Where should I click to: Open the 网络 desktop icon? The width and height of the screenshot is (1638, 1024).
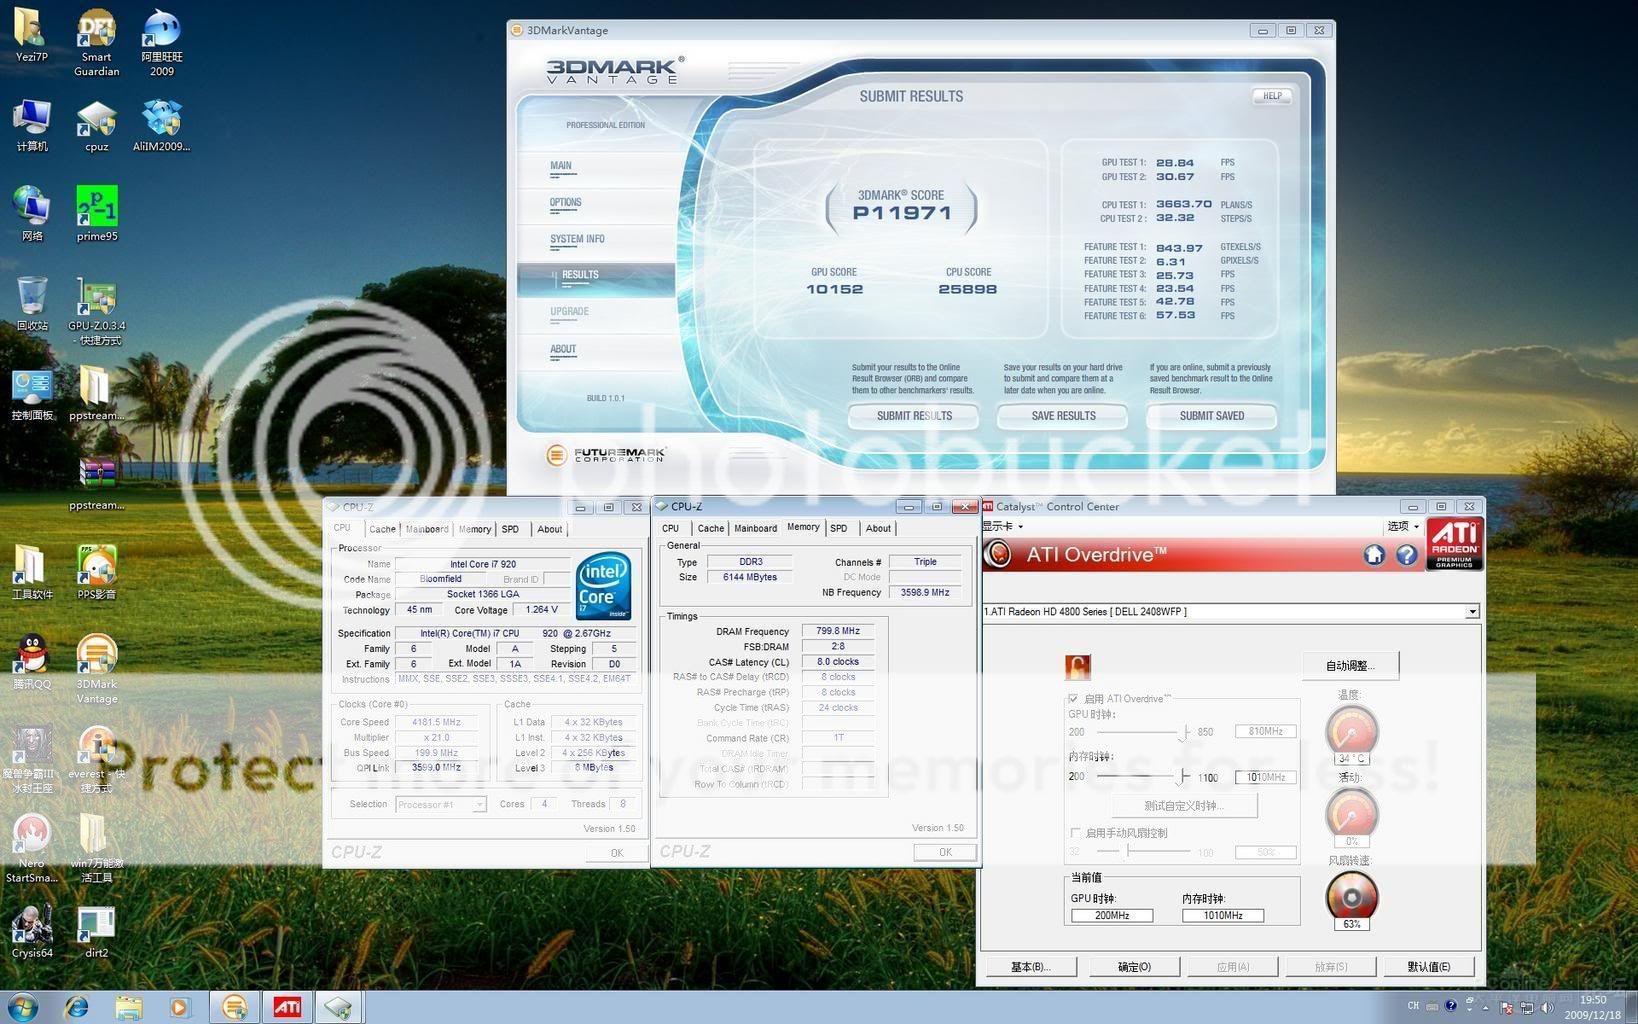[31, 214]
